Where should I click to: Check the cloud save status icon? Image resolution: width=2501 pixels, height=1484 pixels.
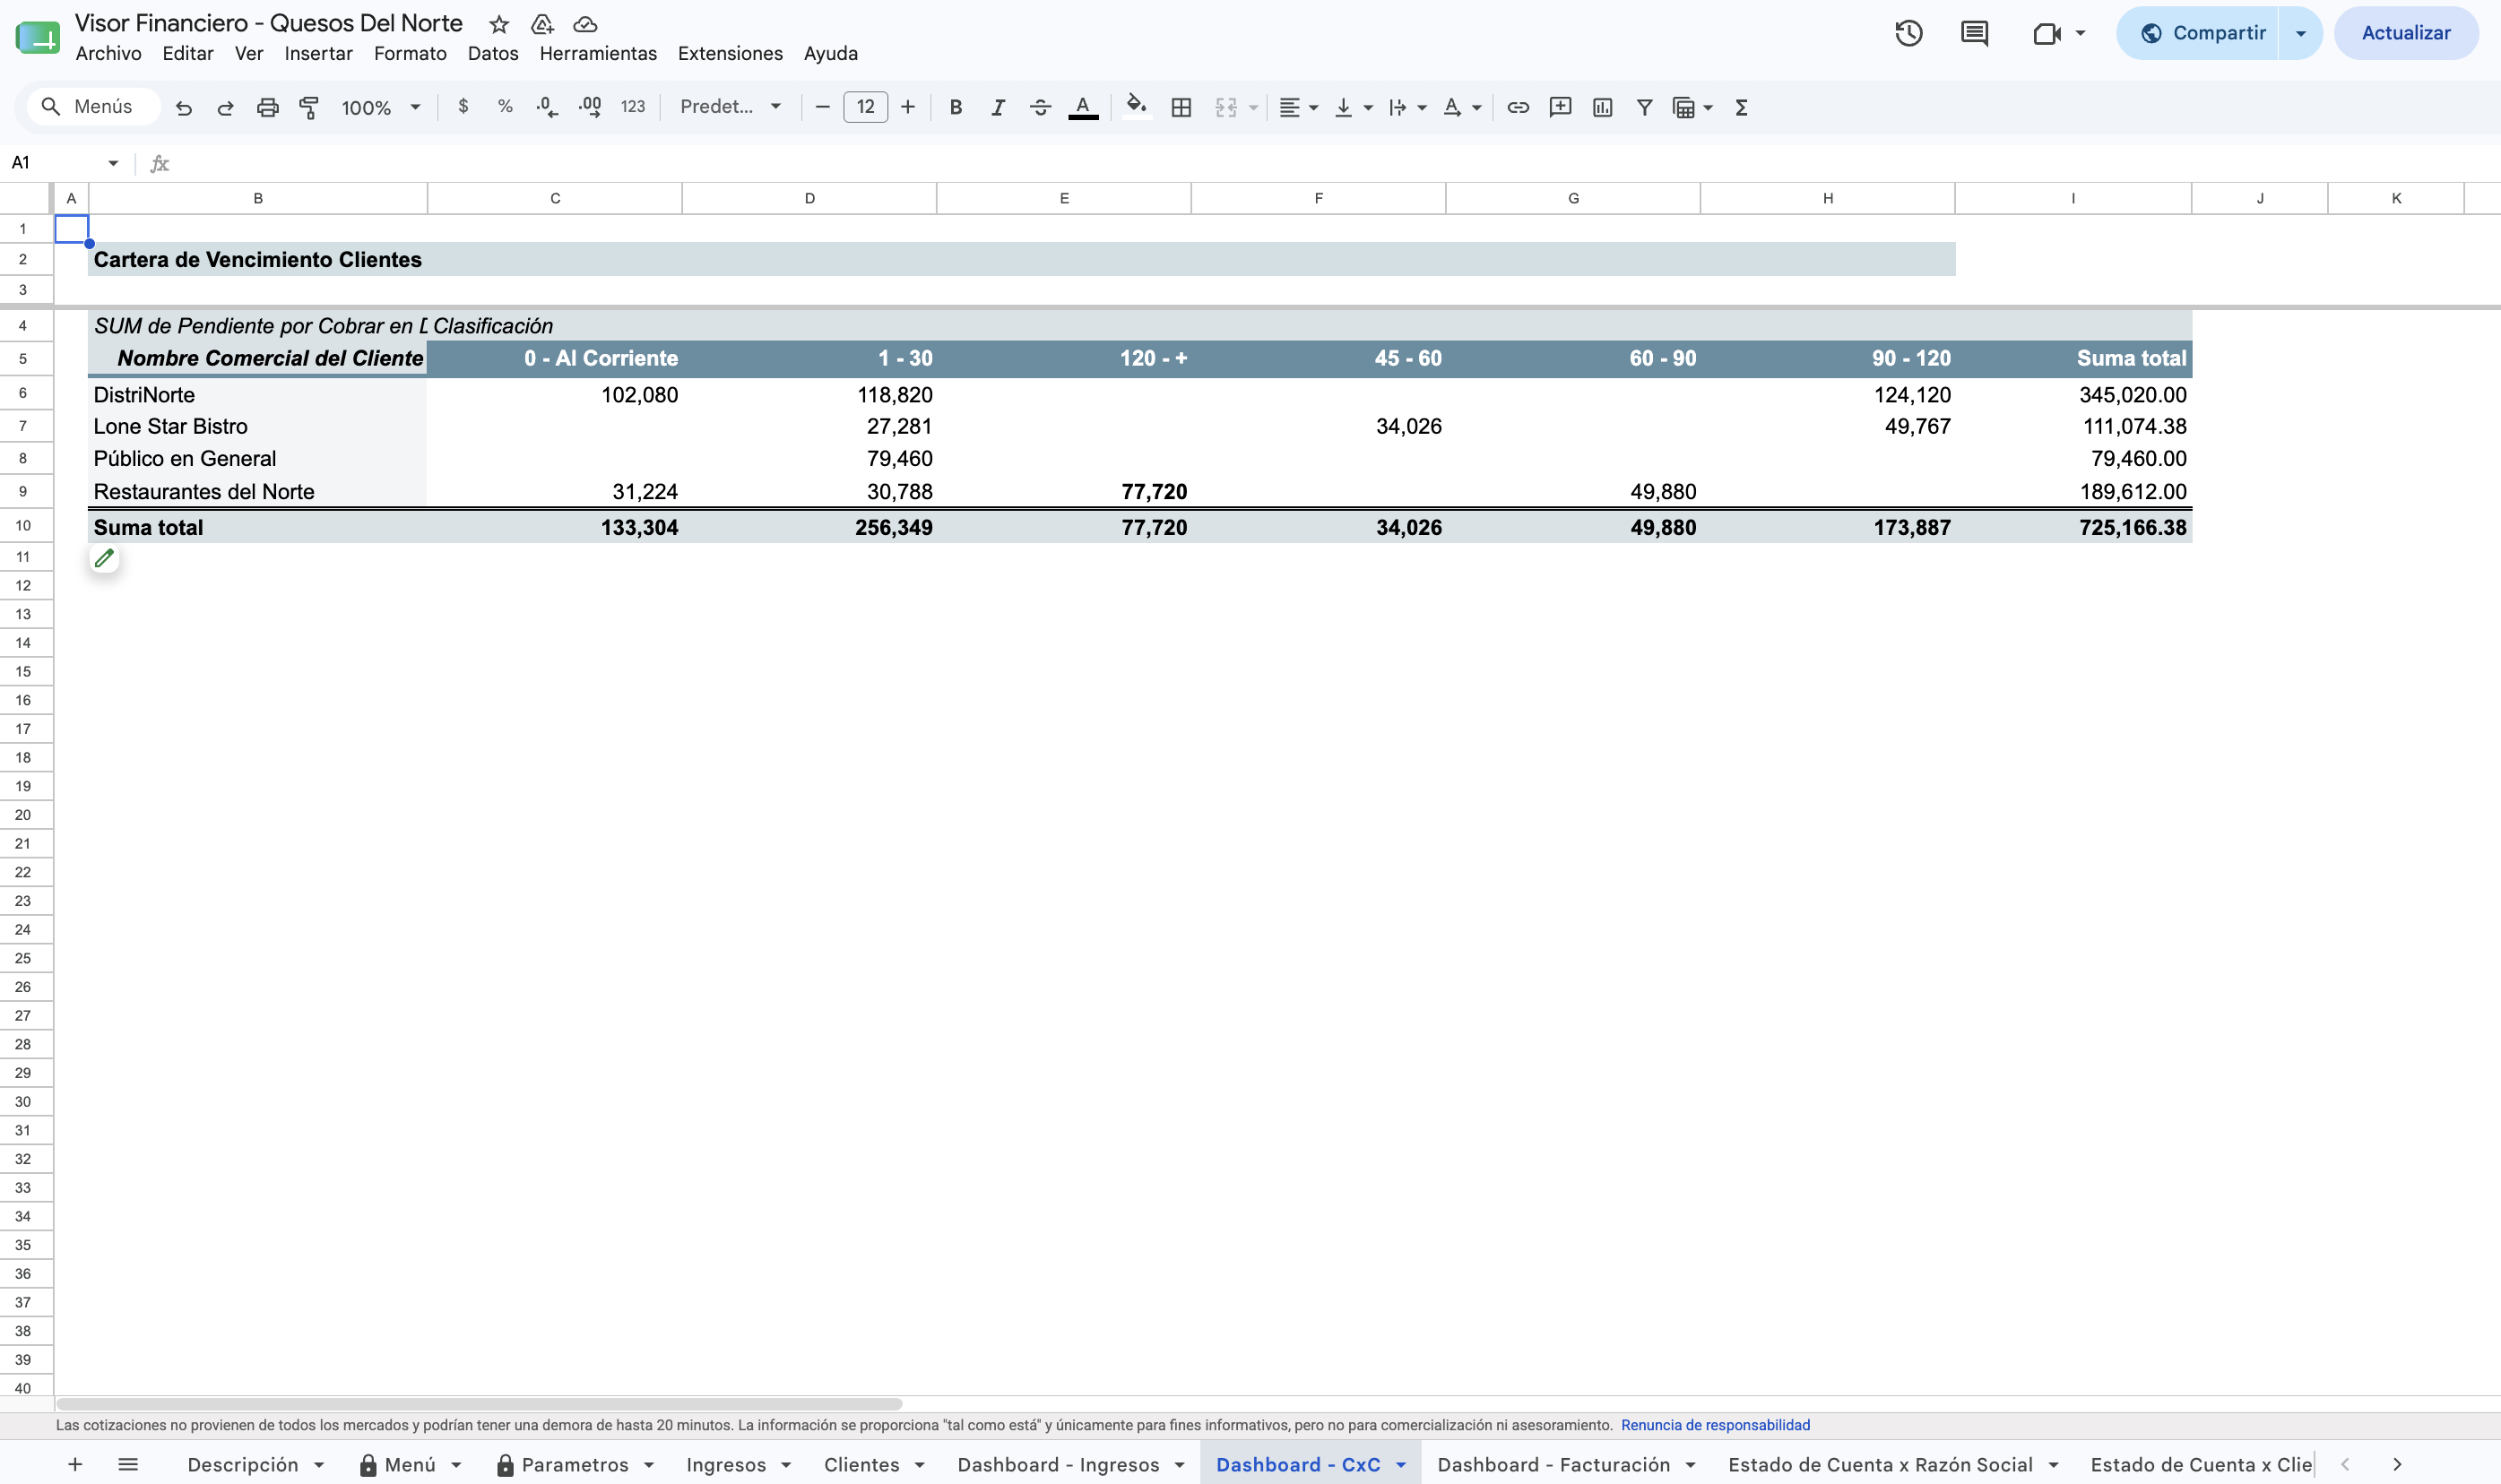(x=585, y=24)
